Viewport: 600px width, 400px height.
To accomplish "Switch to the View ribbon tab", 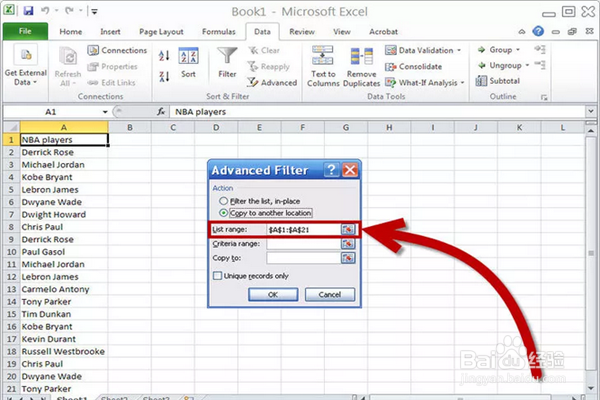I will pos(342,32).
